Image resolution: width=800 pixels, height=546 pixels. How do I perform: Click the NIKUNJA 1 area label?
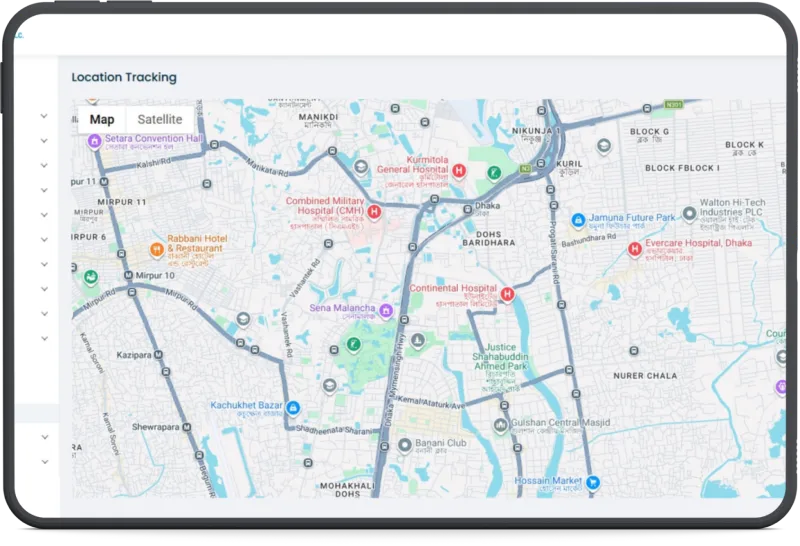click(x=536, y=131)
